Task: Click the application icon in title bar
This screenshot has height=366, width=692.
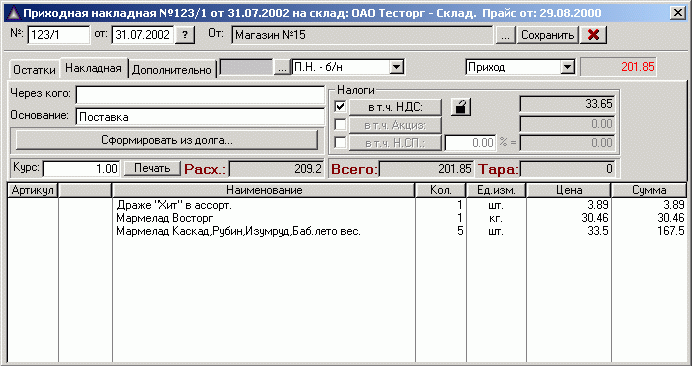Action: pos(13,13)
